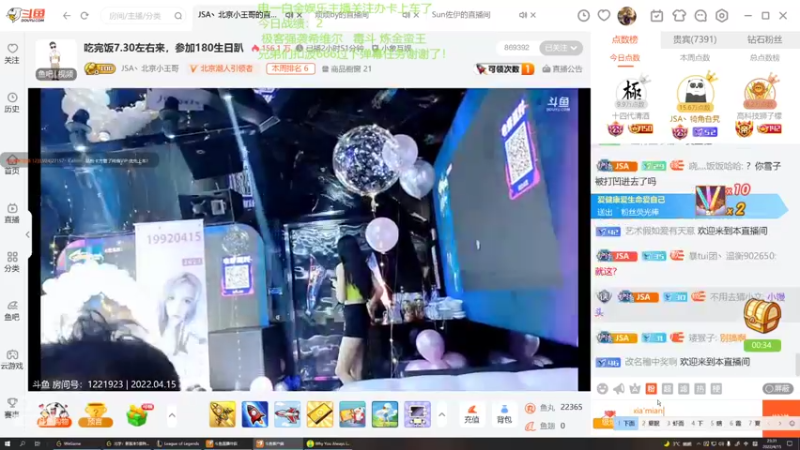Open the user avatar profile
Image resolution: width=800 pixels, height=450 pixels.
point(627,16)
